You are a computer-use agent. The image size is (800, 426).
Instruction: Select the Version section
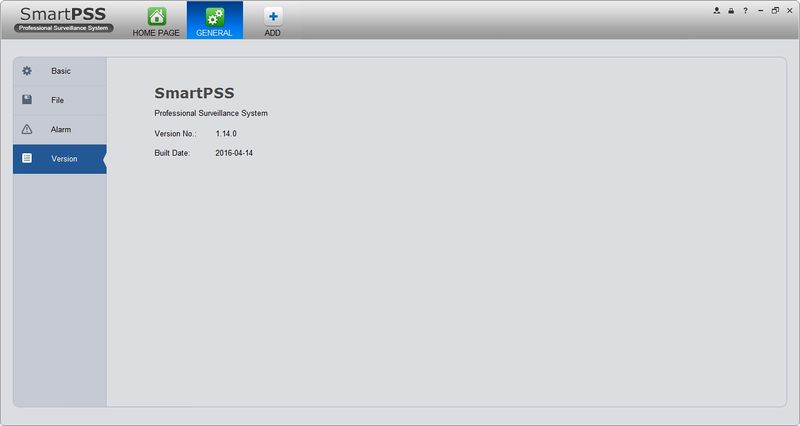(x=60, y=159)
